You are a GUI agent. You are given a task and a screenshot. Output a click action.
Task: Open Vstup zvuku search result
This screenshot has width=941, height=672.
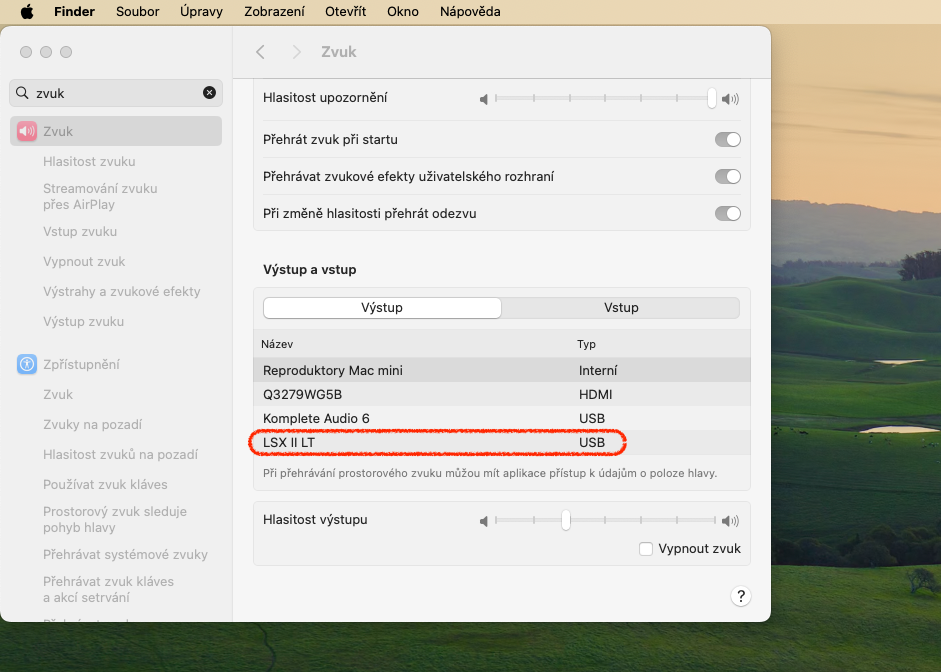pyautogui.click(x=80, y=231)
